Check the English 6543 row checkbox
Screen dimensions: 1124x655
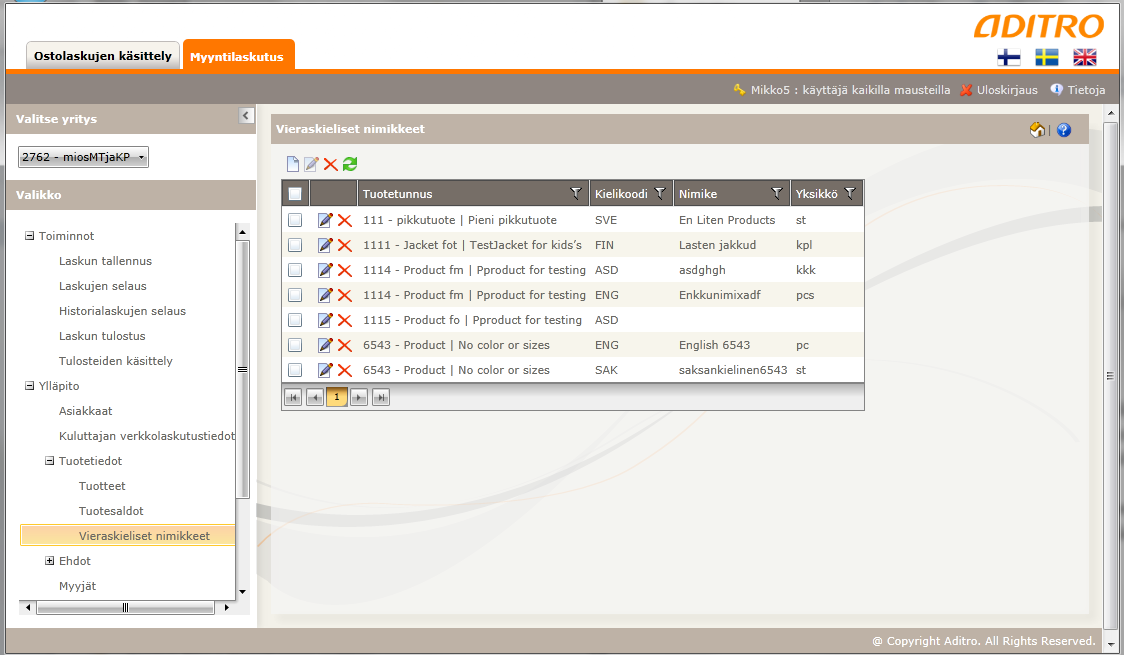coord(295,345)
